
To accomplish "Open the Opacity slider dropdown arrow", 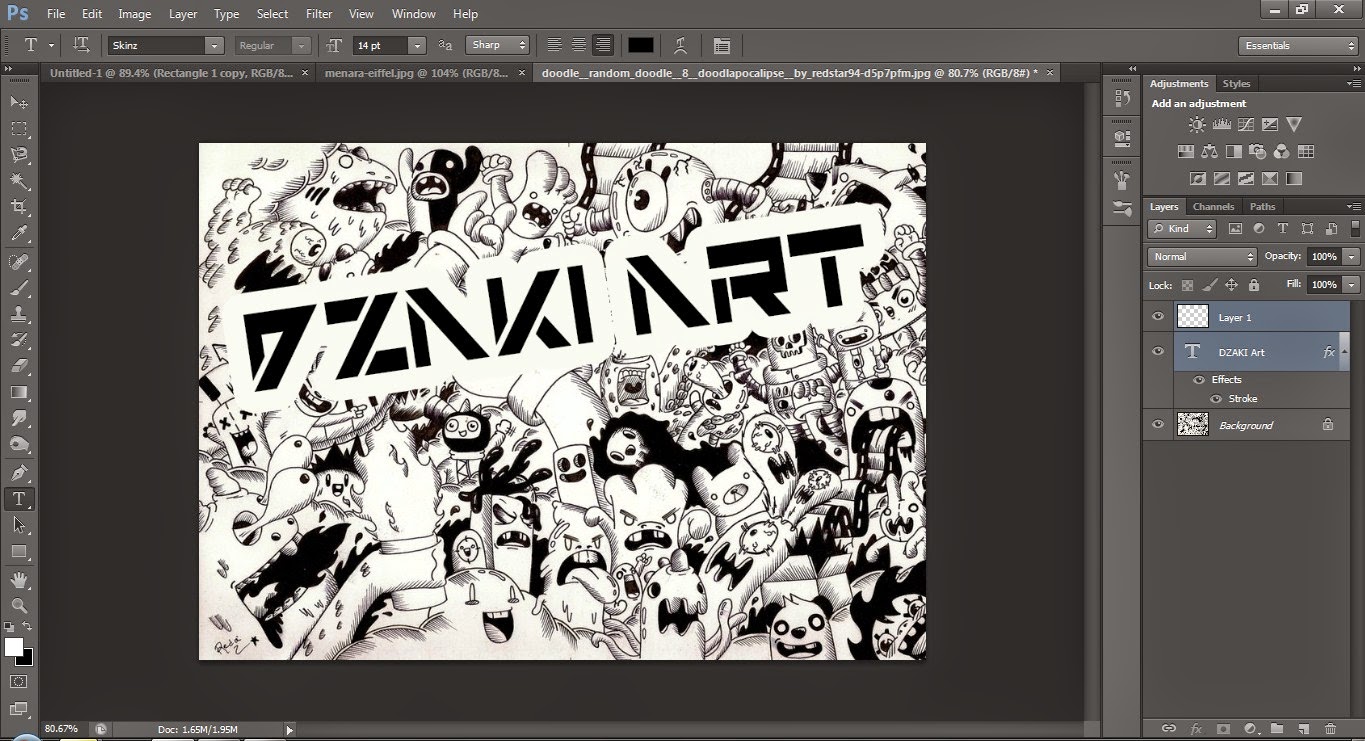I will [1352, 257].
